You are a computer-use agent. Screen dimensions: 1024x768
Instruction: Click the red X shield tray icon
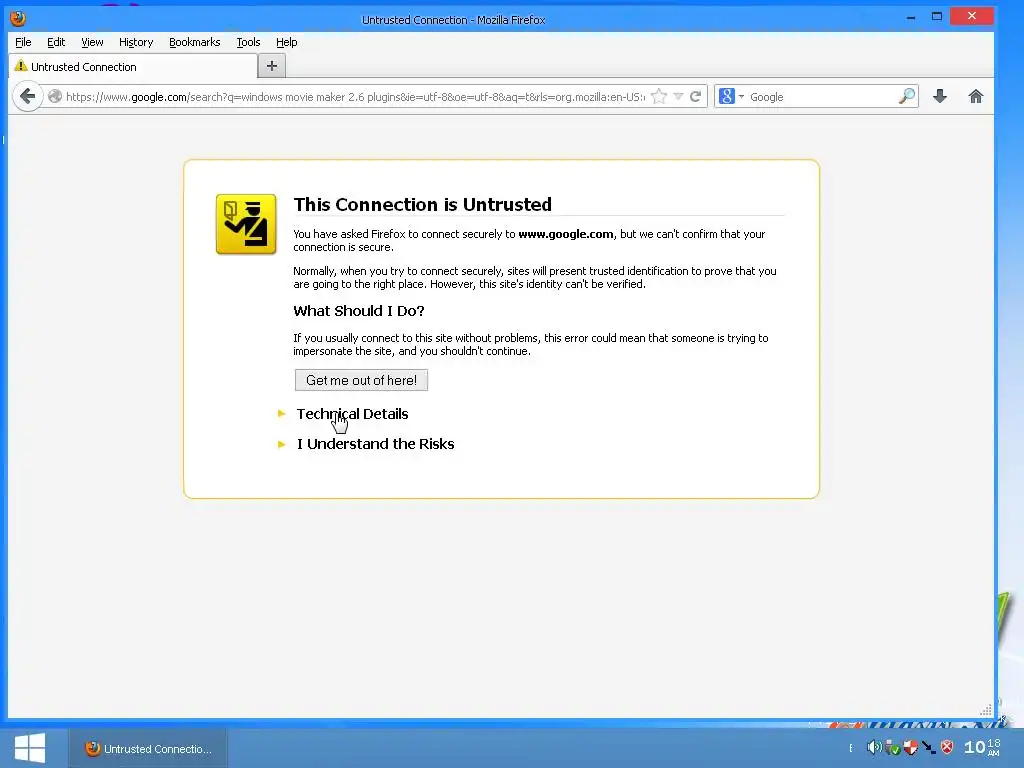tap(947, 746)
